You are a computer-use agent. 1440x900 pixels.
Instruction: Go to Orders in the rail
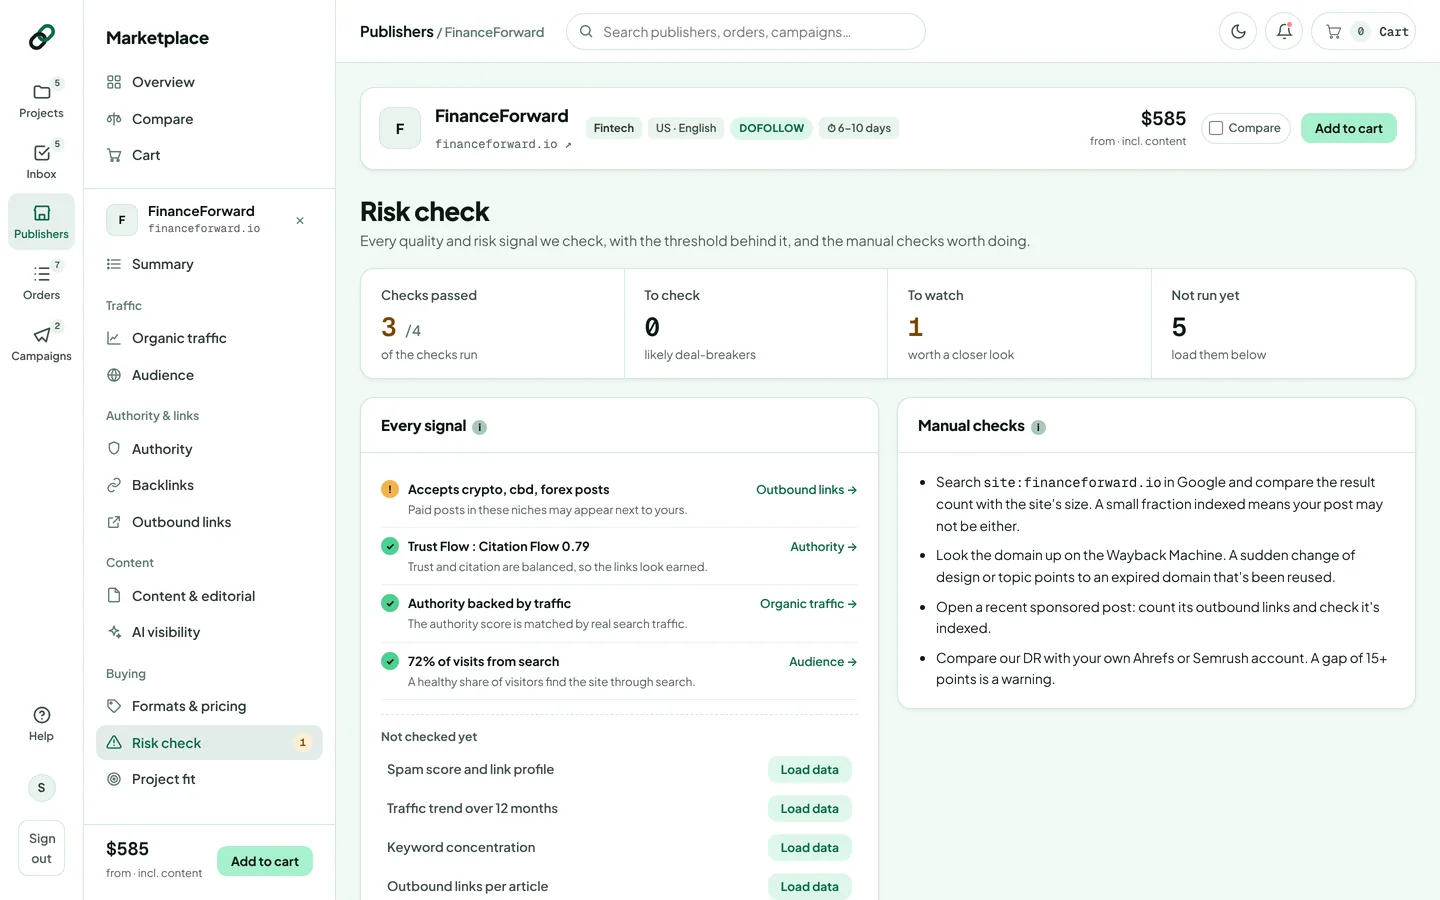tap(41, 282)
